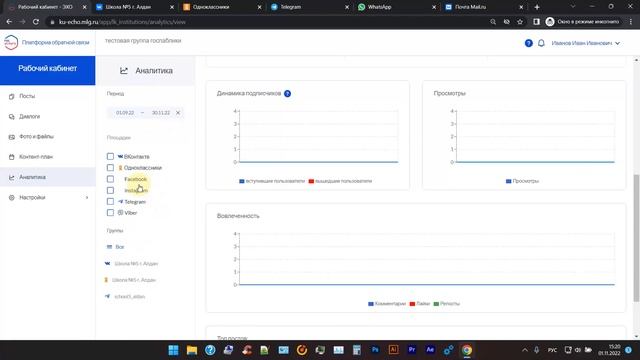The width and height of the screenshot is (640, 360).
Task: Select the VK group Школа №5 г. Алдан
Action: point(131,264)
